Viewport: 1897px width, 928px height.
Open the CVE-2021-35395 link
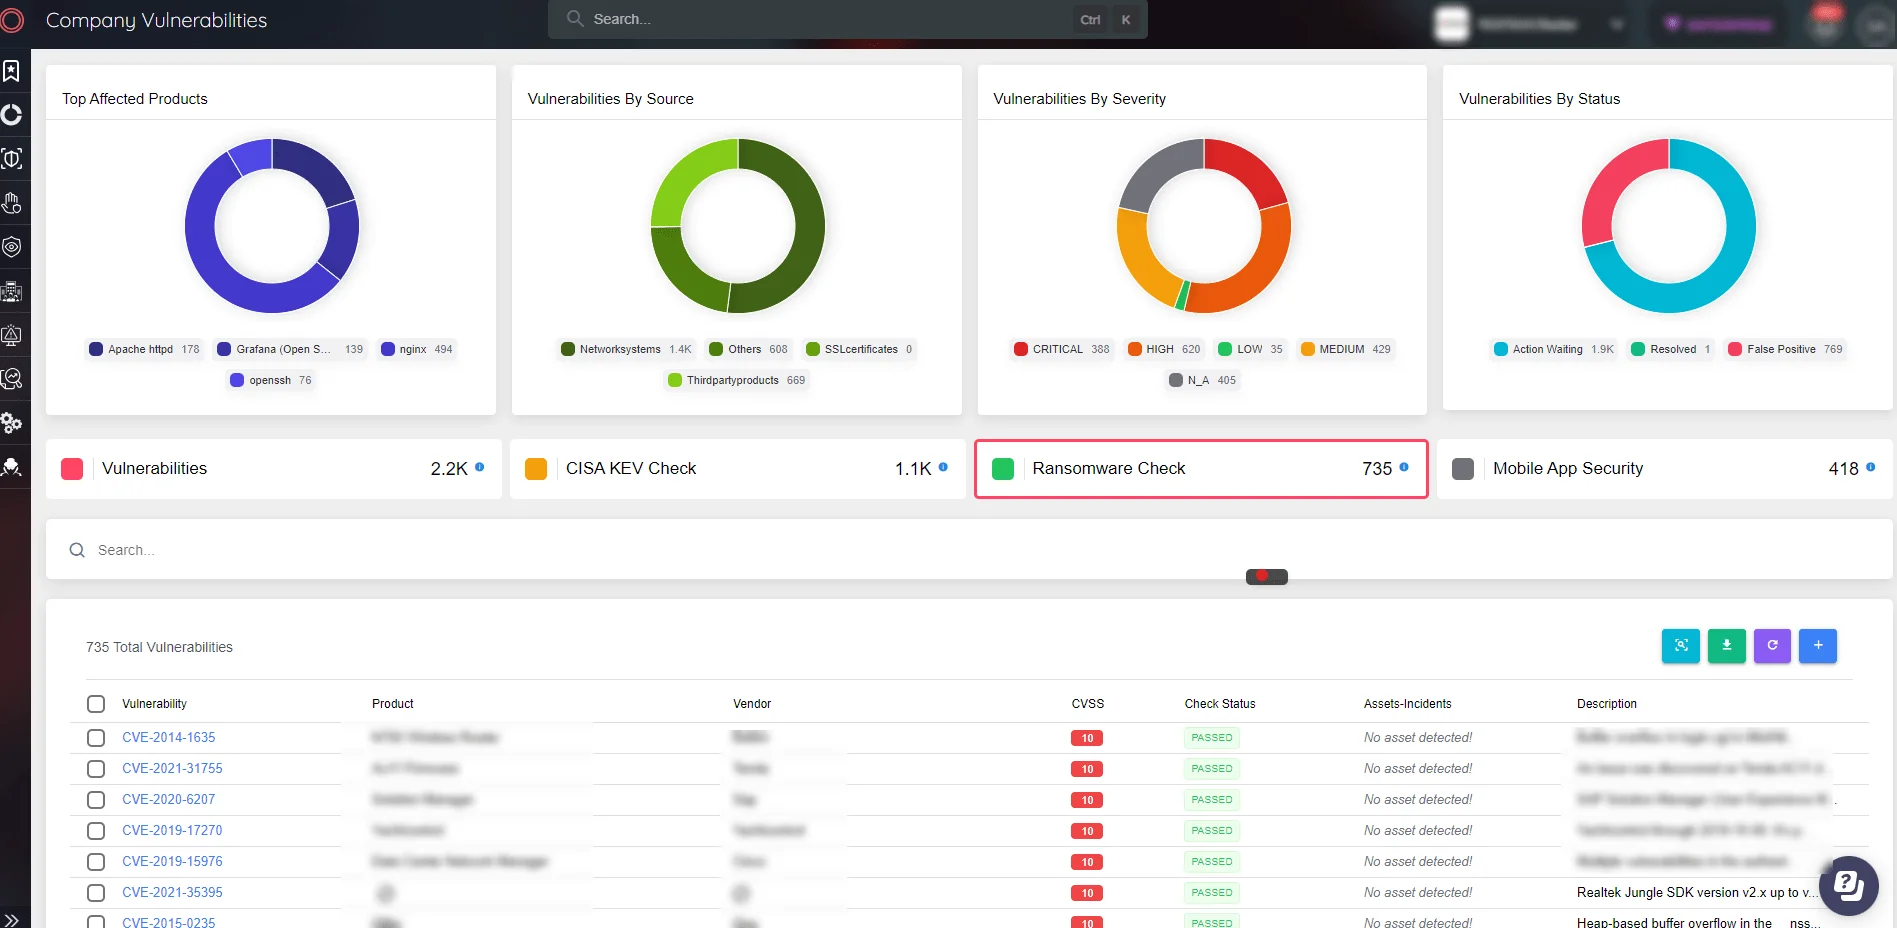(x=172, y=892)
